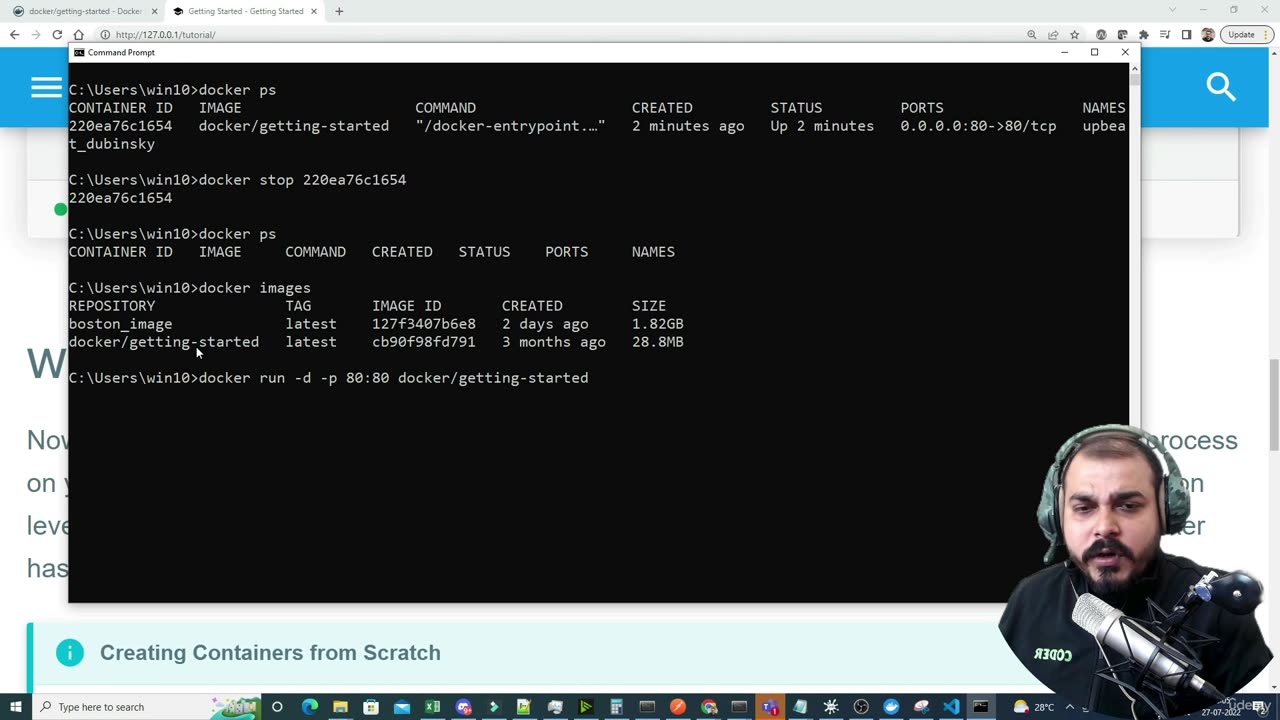Open Command Prompt taskbar icon

981,707
